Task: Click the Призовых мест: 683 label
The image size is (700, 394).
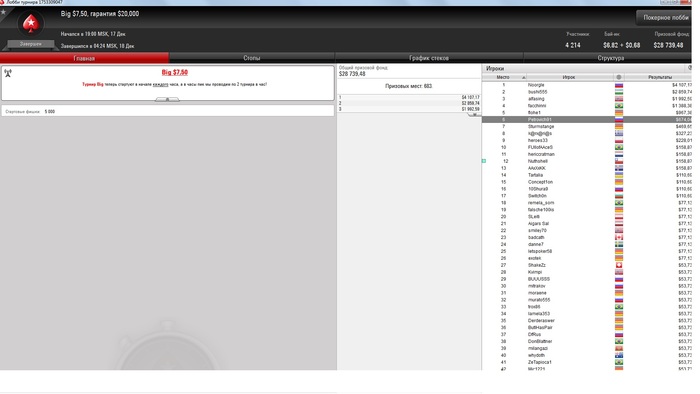Action: click(408, 86)
